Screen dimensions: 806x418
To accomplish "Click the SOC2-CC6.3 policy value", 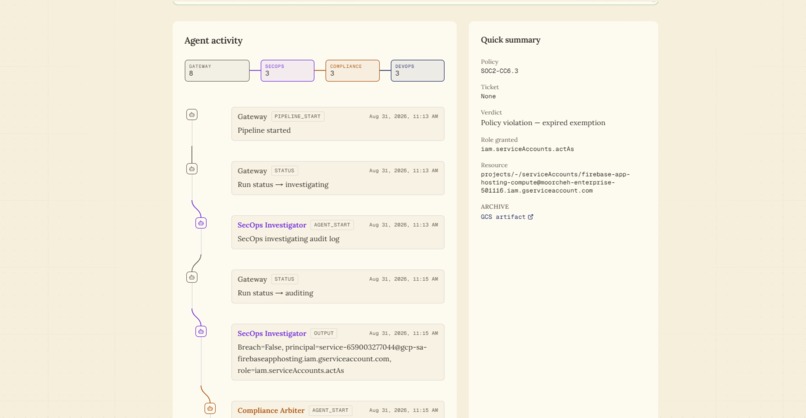I will 500,71.
